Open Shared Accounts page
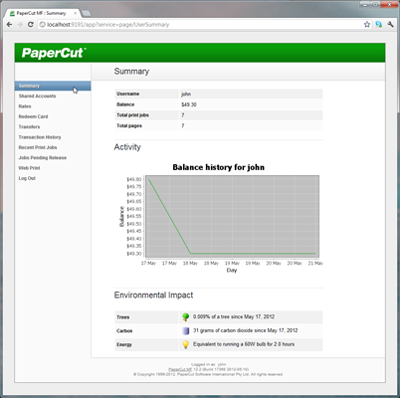Screen dimensions: 400x398 point(37,96)
